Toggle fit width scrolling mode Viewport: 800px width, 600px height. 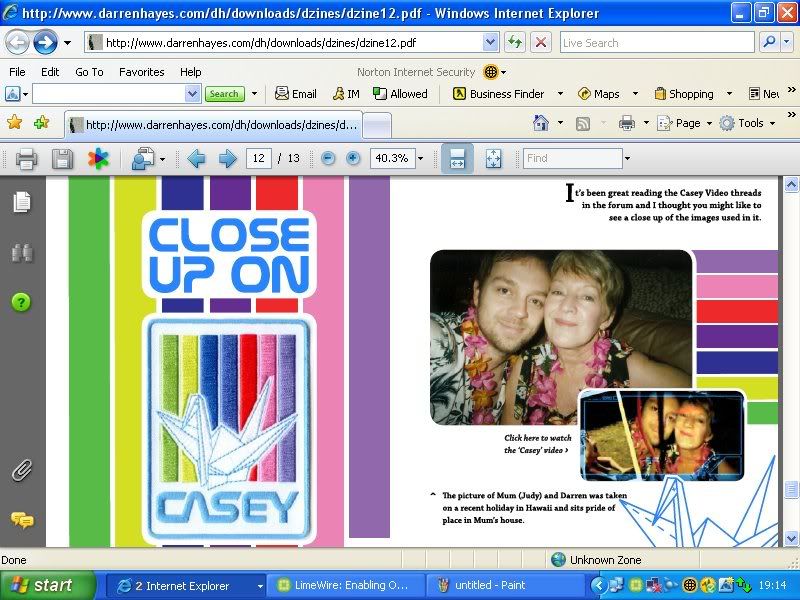click(458, 159)
